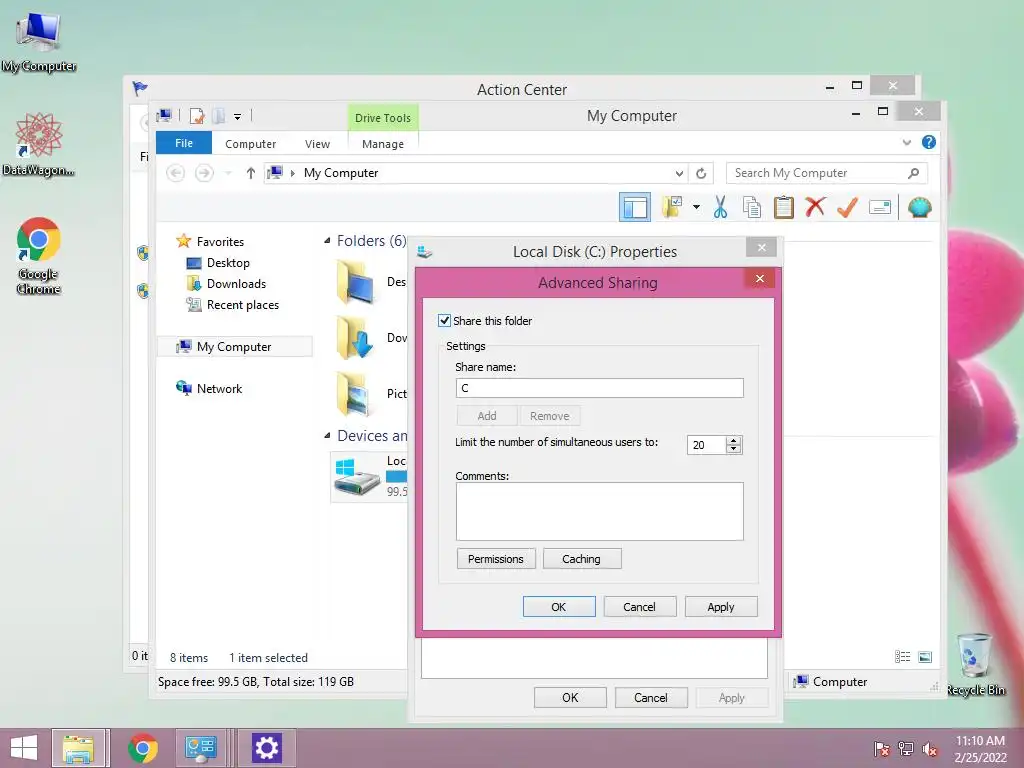Click Apply in Advanced Sharing dialog
Viewport: 1024px width, 768px height.
720,607
